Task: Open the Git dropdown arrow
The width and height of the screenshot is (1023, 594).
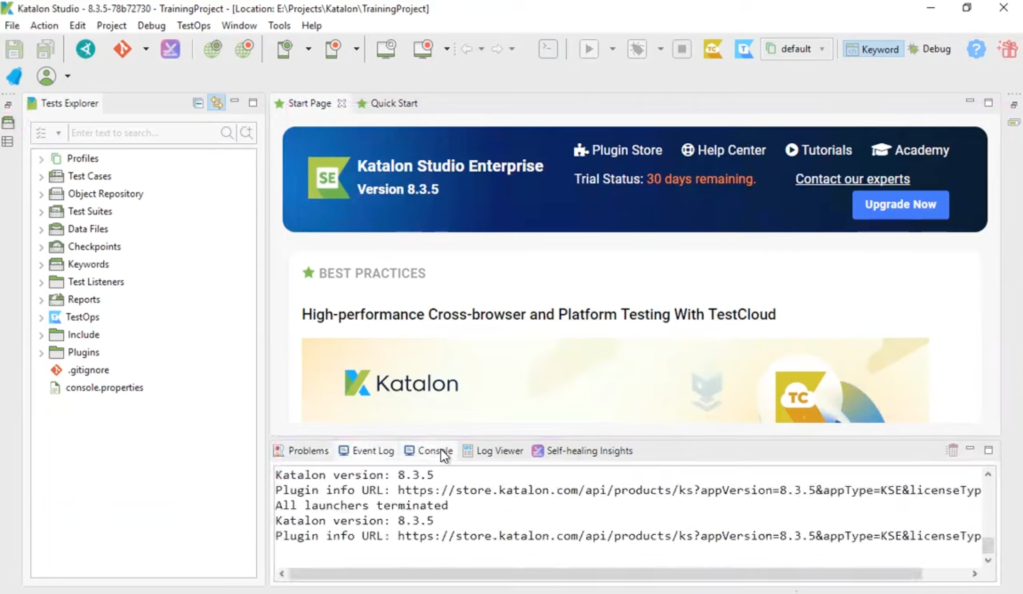Action: click(145, 49)
